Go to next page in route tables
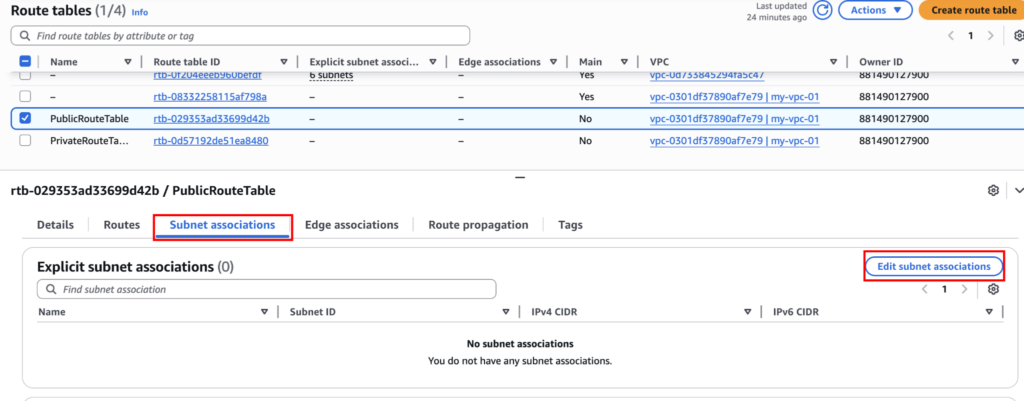 pyautogui.click(x=991, y=35)
